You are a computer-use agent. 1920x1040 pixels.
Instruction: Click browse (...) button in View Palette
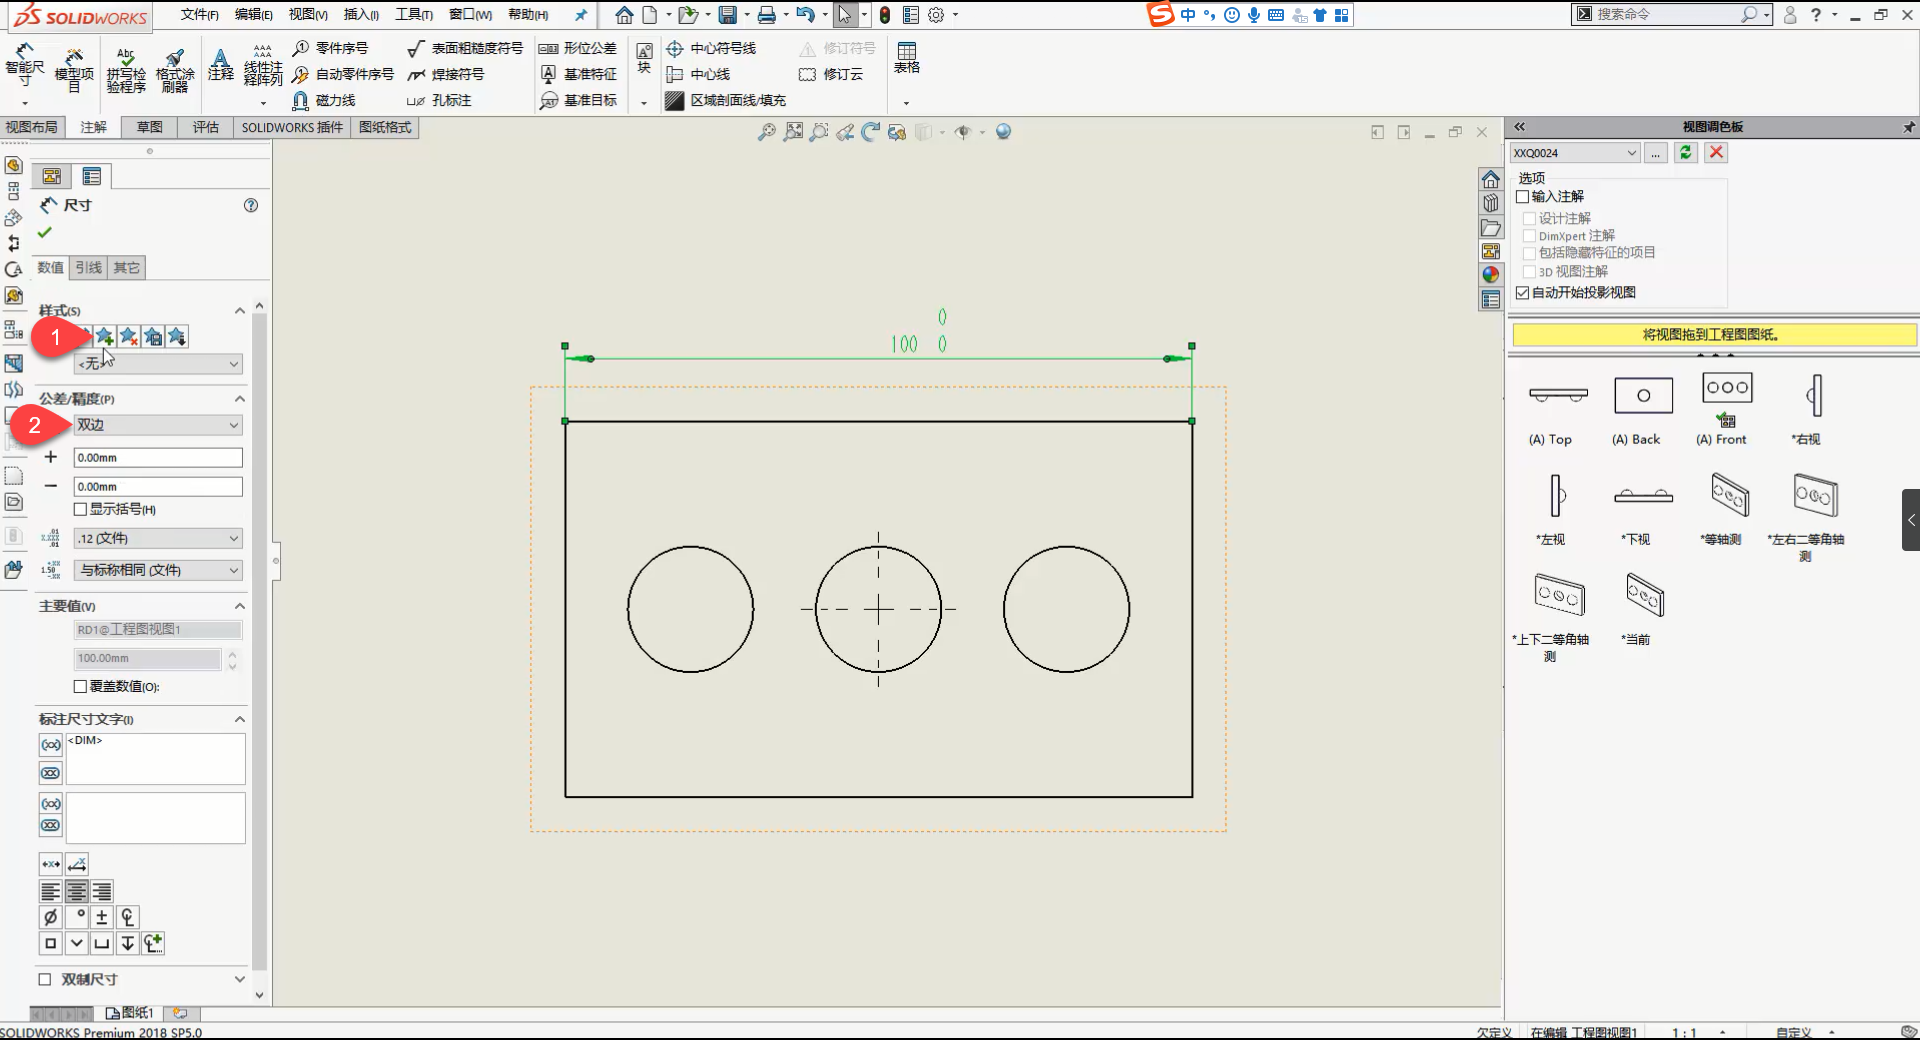click(1655, 152)
